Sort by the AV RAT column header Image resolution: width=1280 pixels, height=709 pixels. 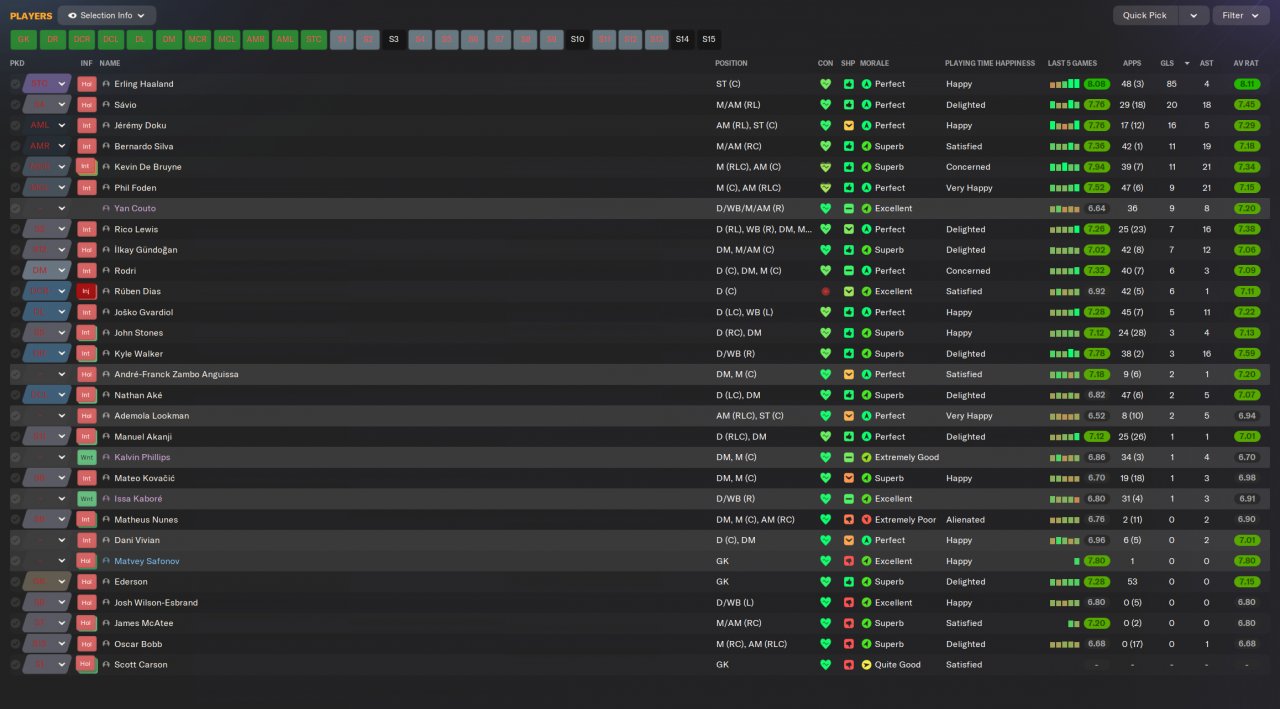coord(1246,63)
